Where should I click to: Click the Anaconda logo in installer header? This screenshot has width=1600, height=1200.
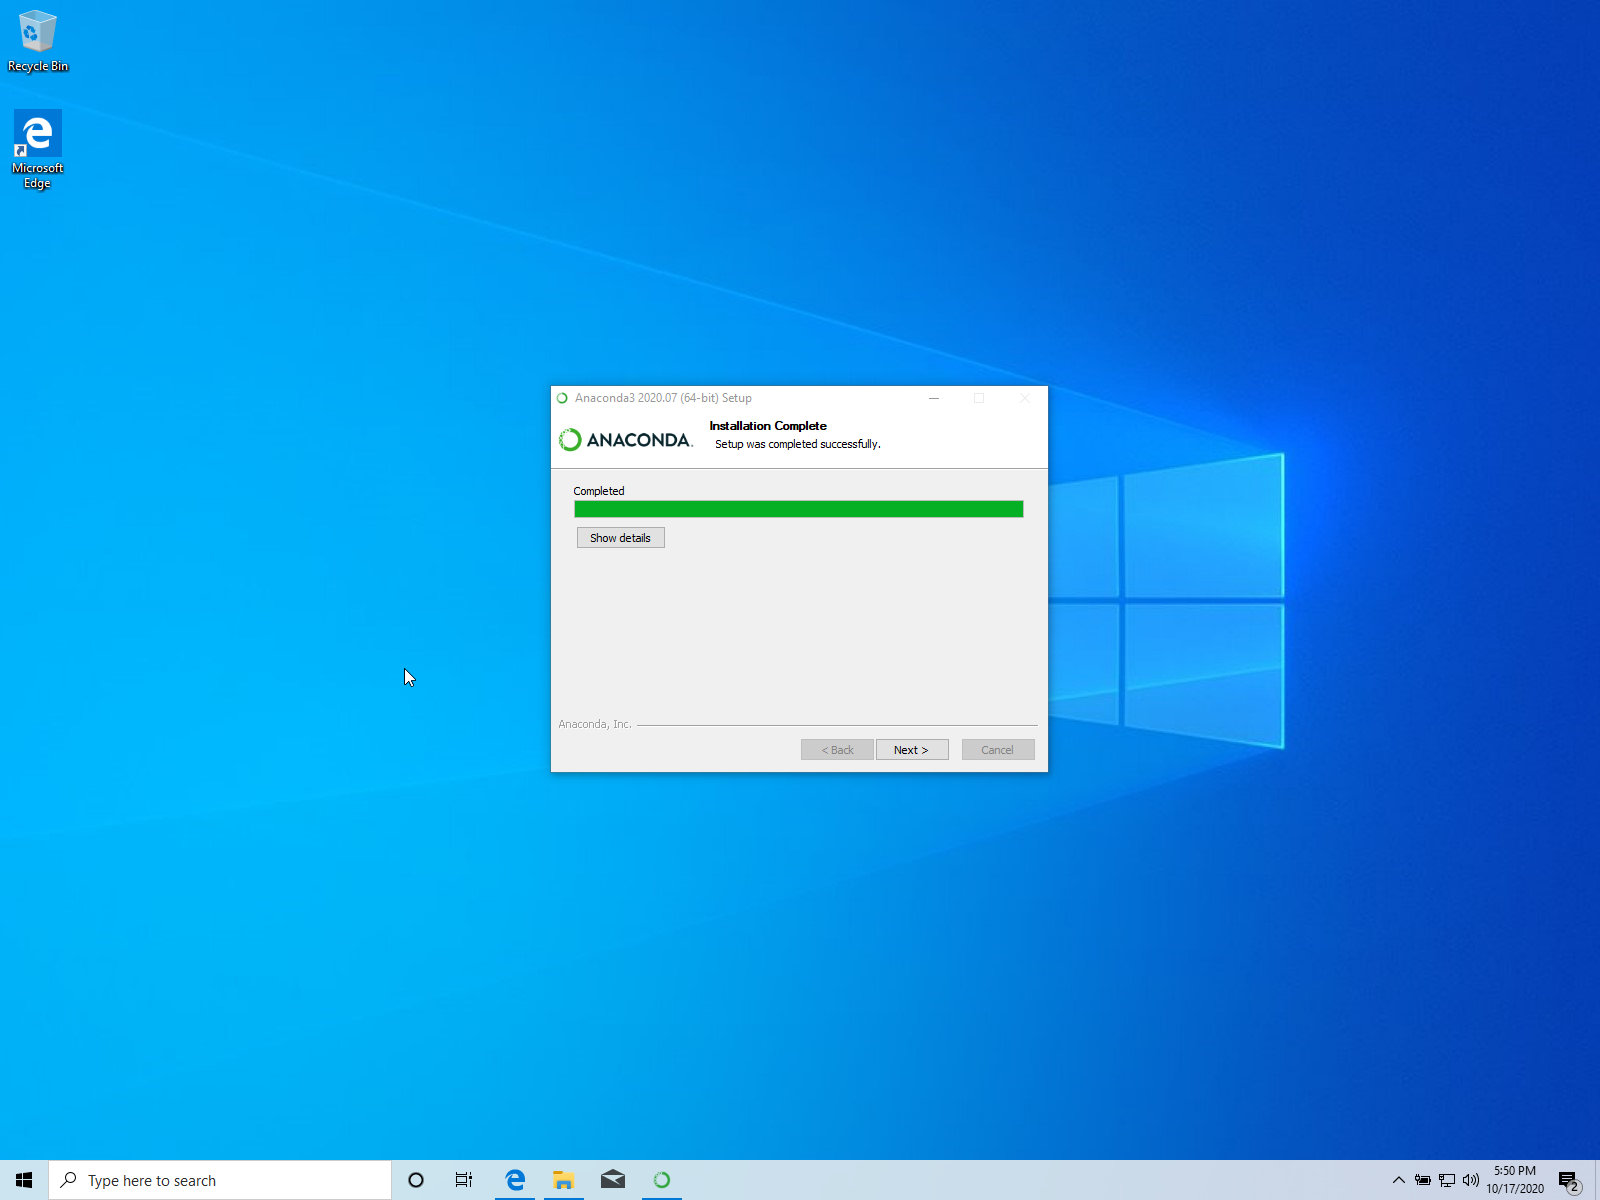pos(626,440)
